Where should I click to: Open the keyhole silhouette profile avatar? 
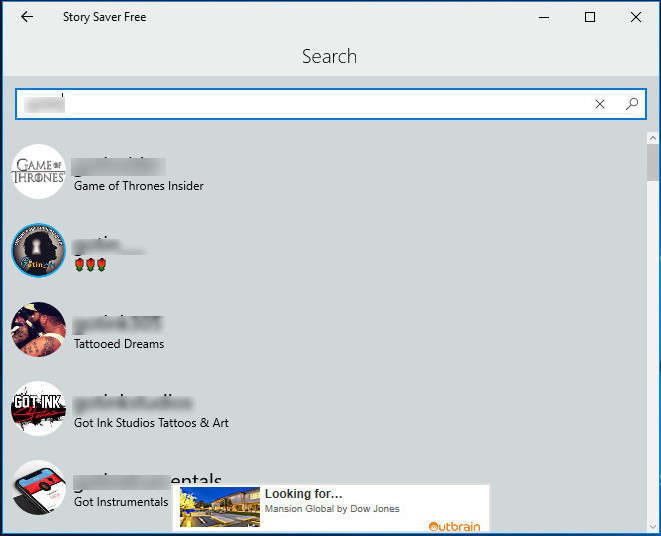tap(38, 250)
